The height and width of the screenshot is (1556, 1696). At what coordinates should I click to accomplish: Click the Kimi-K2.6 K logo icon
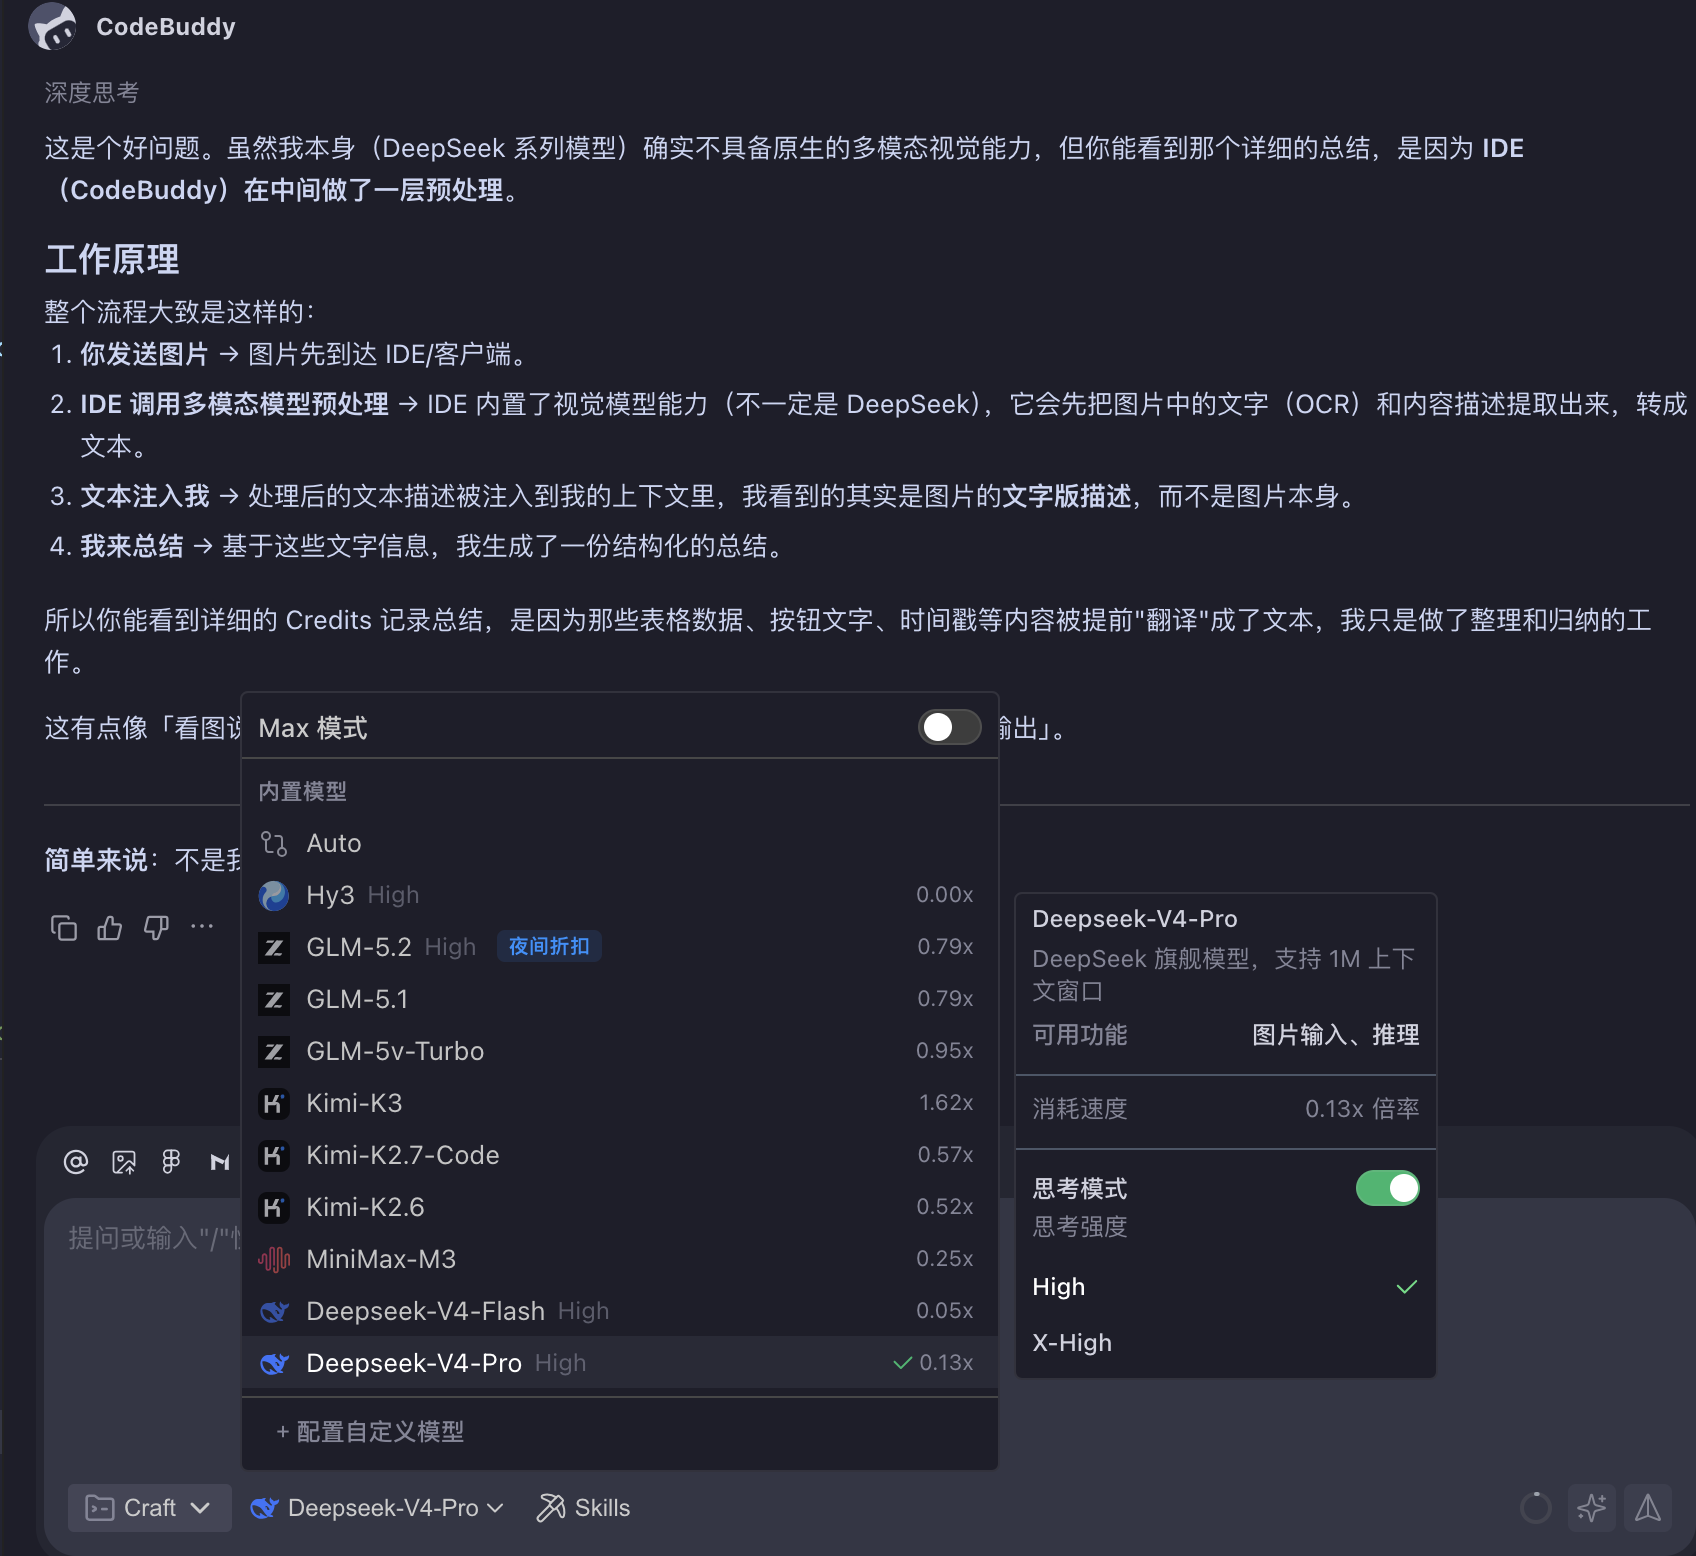(274, 1207)
